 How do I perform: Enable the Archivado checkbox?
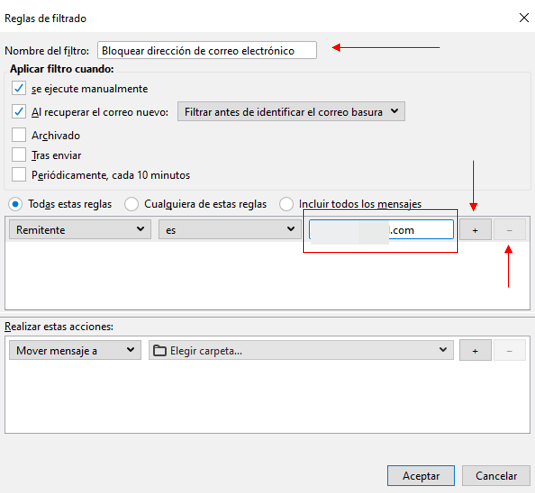point(19,135)
